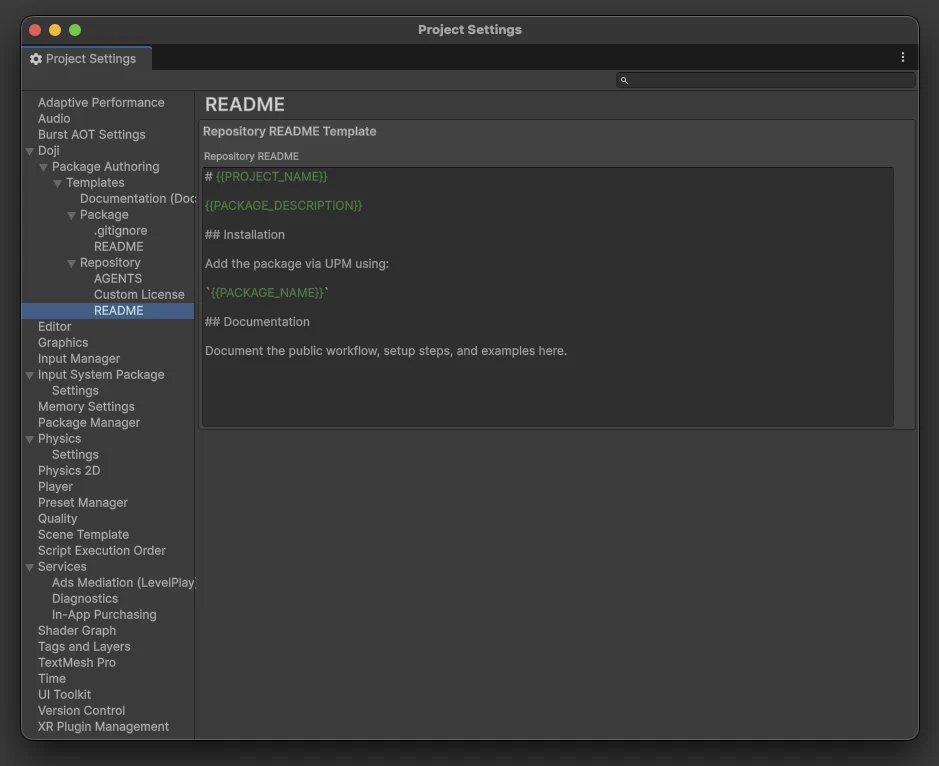
Task: Collapse the Input System Package node
Action: (x=29, y=376)
